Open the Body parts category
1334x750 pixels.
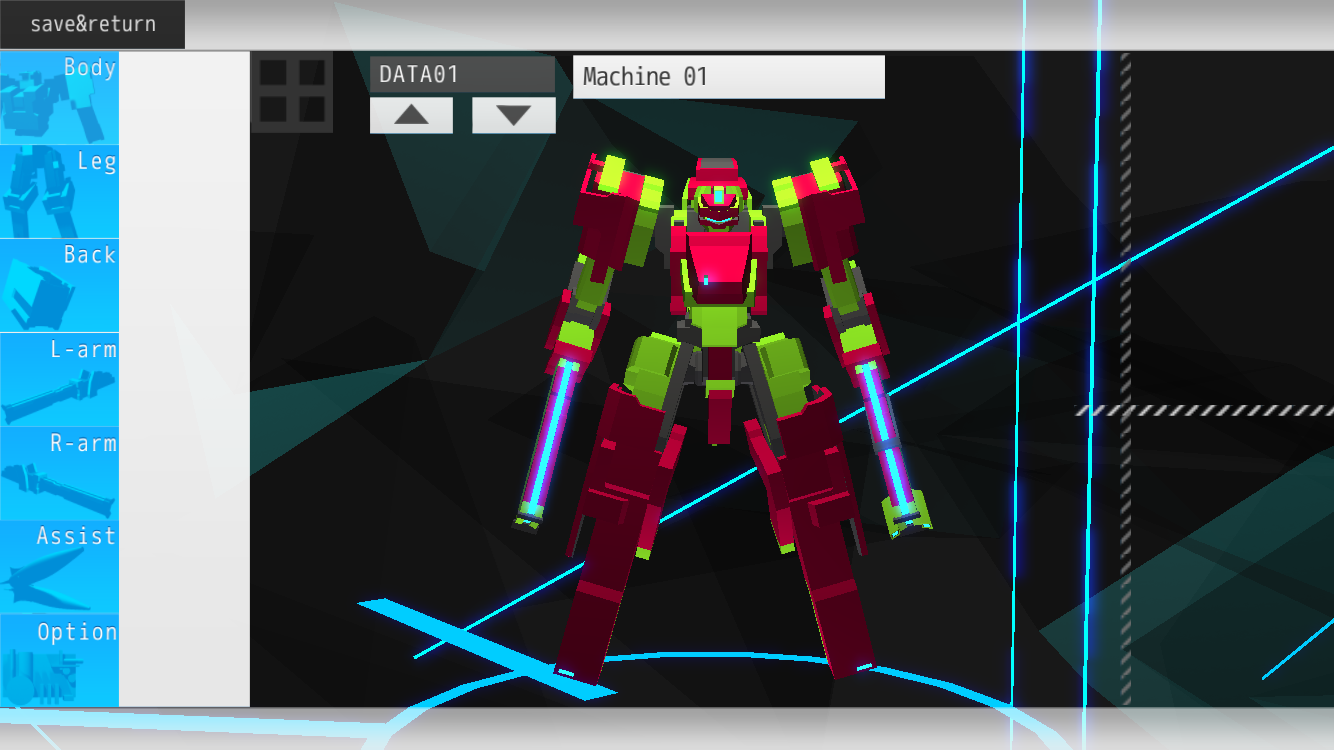(x=59, y=98)
